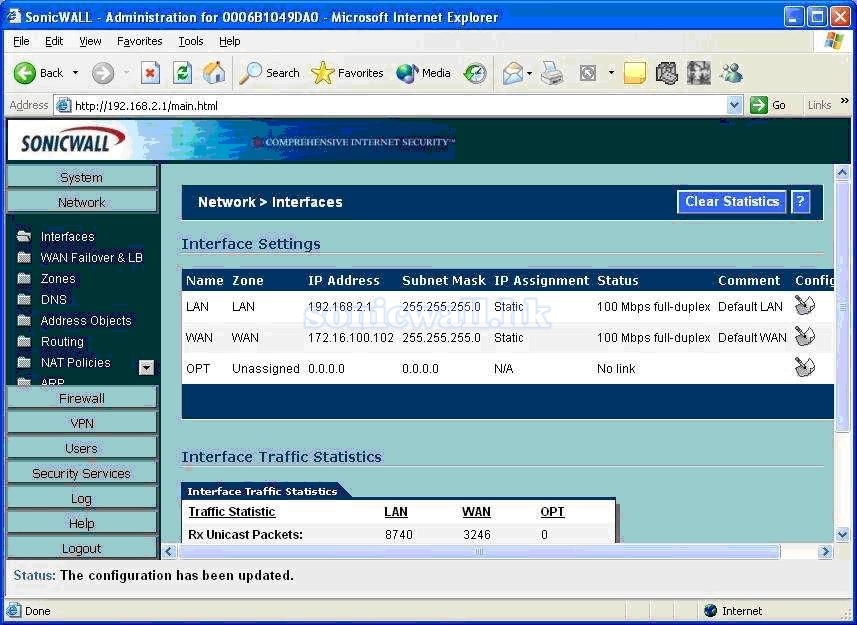Stop page loading with Stop icon
The image size is (857, 625).
[150, 73]
